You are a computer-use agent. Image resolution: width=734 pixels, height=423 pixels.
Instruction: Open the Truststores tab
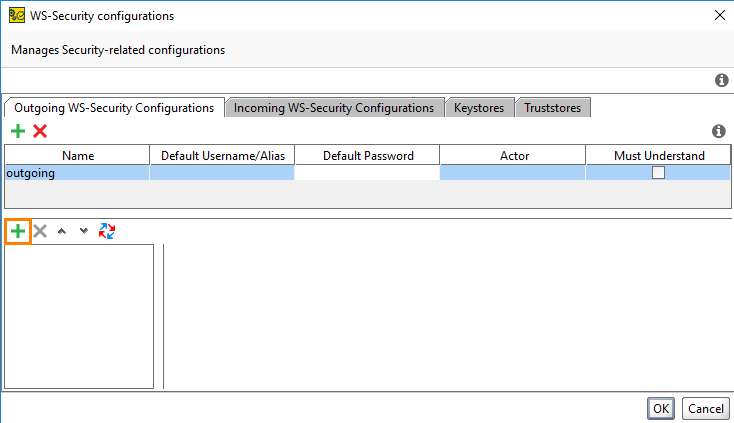pyautogui.click(x=554, y=108)
